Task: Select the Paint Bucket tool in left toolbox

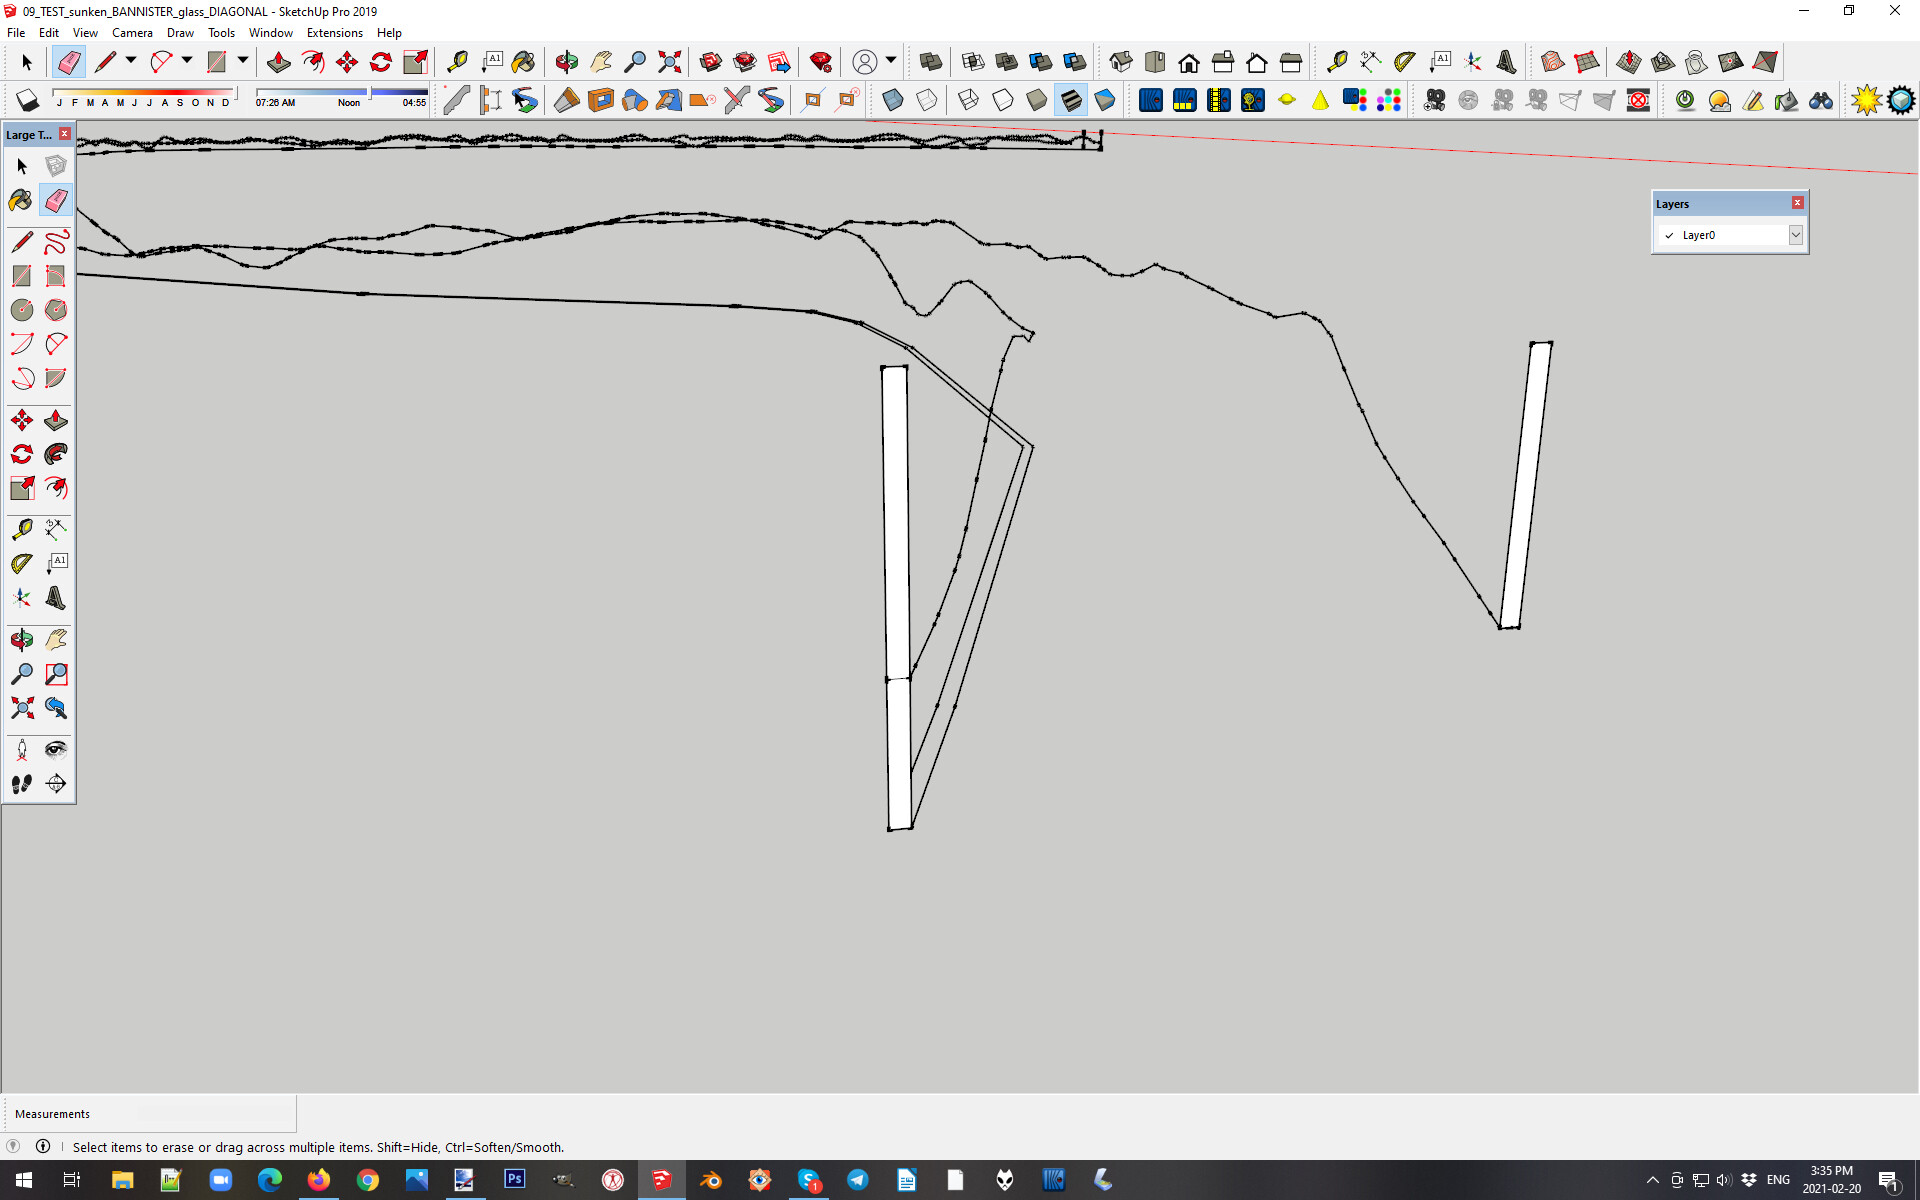Action: click(21, 201)
